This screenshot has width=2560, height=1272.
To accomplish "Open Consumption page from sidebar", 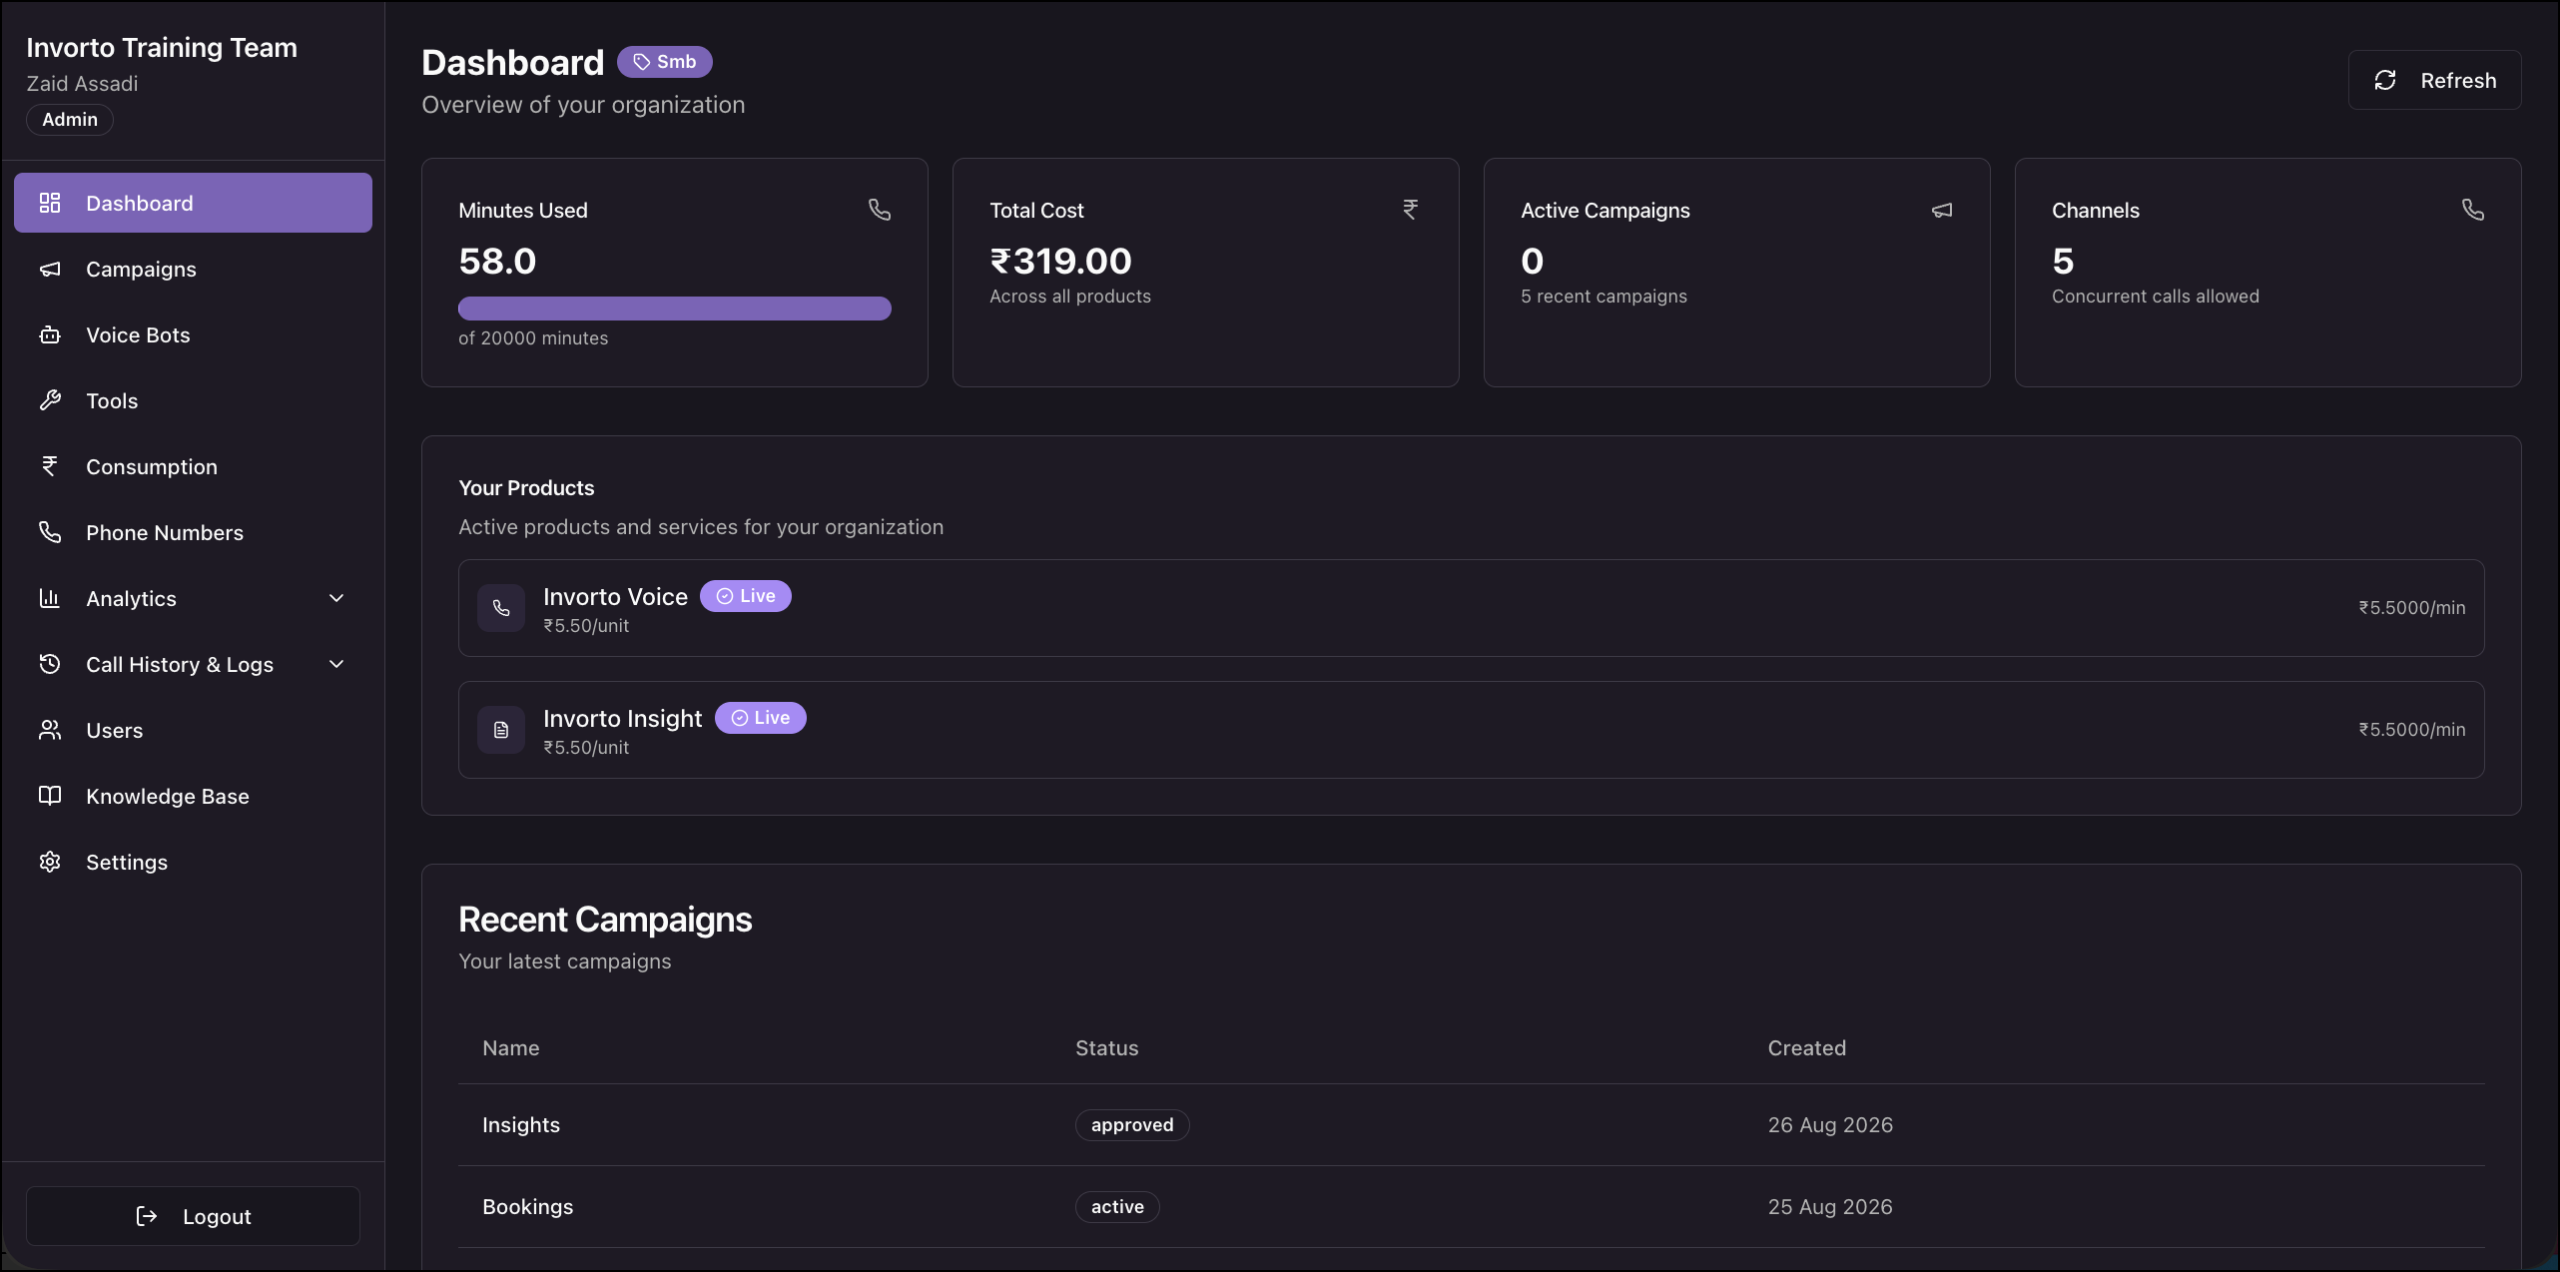I will pyautogui.click(x=193, y=466).
